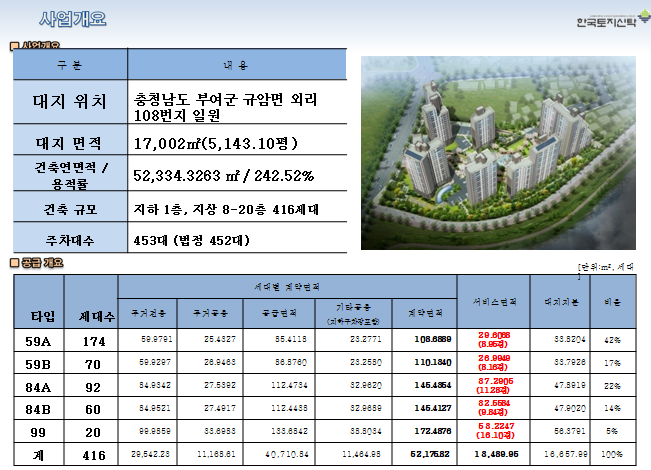Click the 공급면적 value 112.4784 in the 84A row
This screenshot has height=470, width=651.
pos(289,385)
